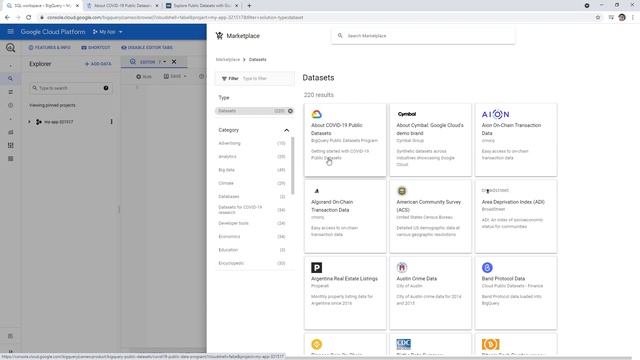Click the Type to filter input field
Screen dimensions: 640x360
(267, 78)
